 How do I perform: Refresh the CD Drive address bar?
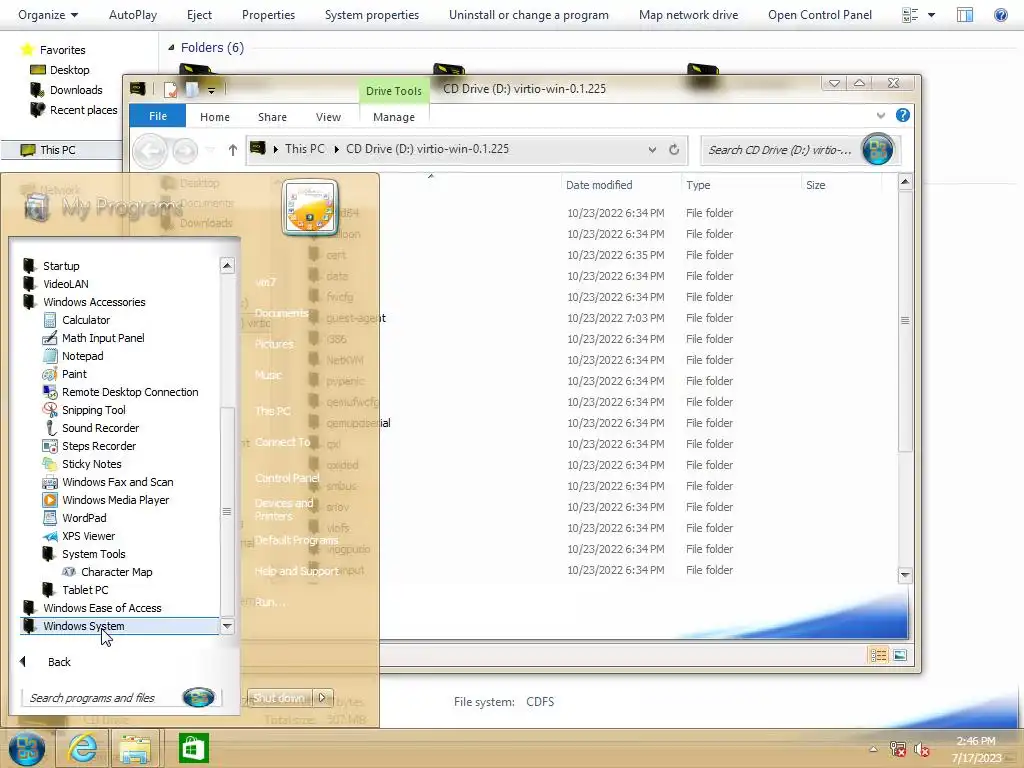[674, 150]
